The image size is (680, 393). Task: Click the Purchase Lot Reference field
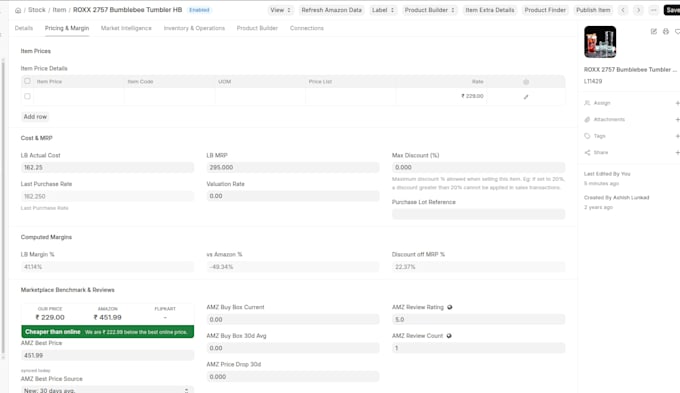pyautogui.click(x=478, y=214)
